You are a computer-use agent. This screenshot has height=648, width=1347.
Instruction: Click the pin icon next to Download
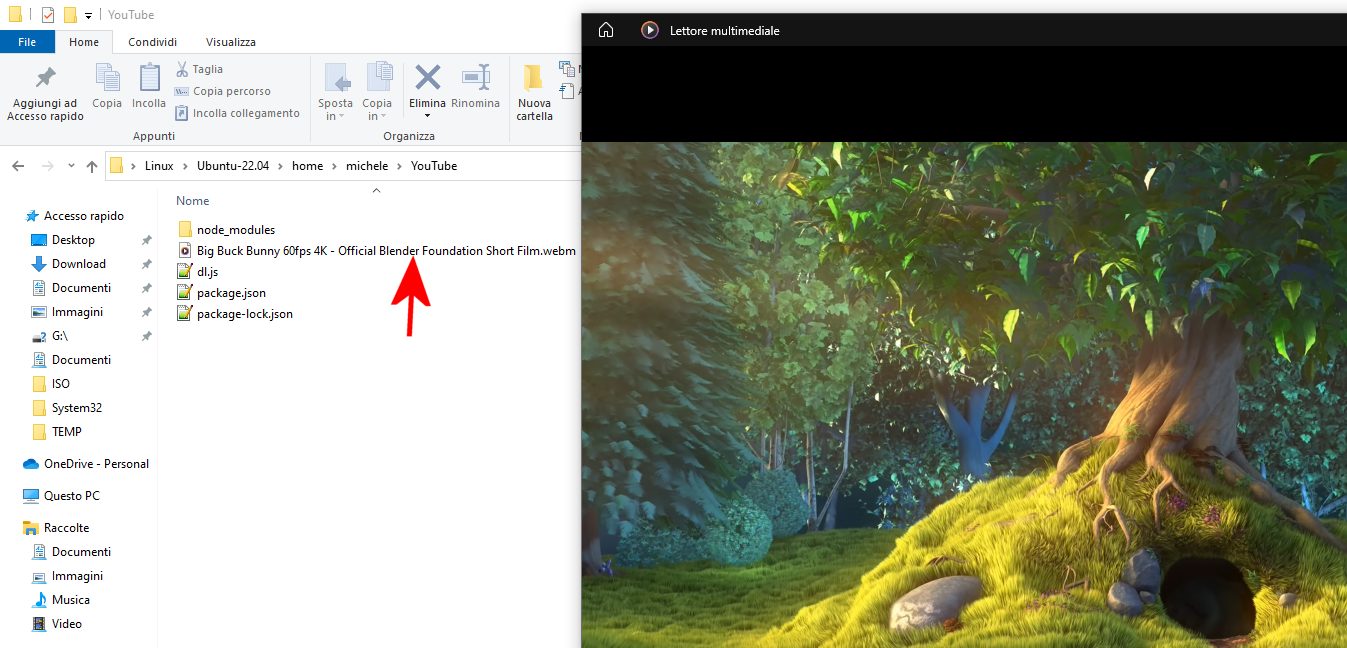pyautogui.click(x=146, y=264)
